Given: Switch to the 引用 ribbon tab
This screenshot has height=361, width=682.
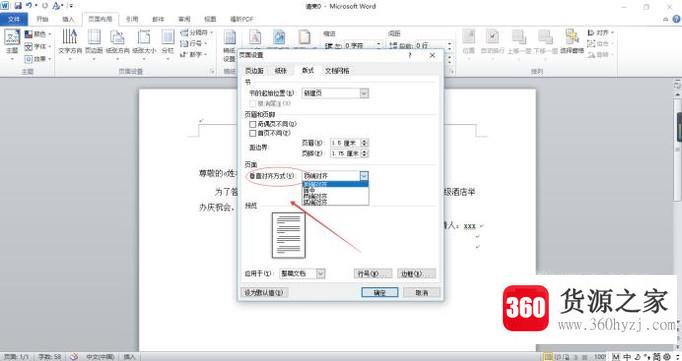Looking at the screenshot, I should pyautogui.click(x=132, y=19).
